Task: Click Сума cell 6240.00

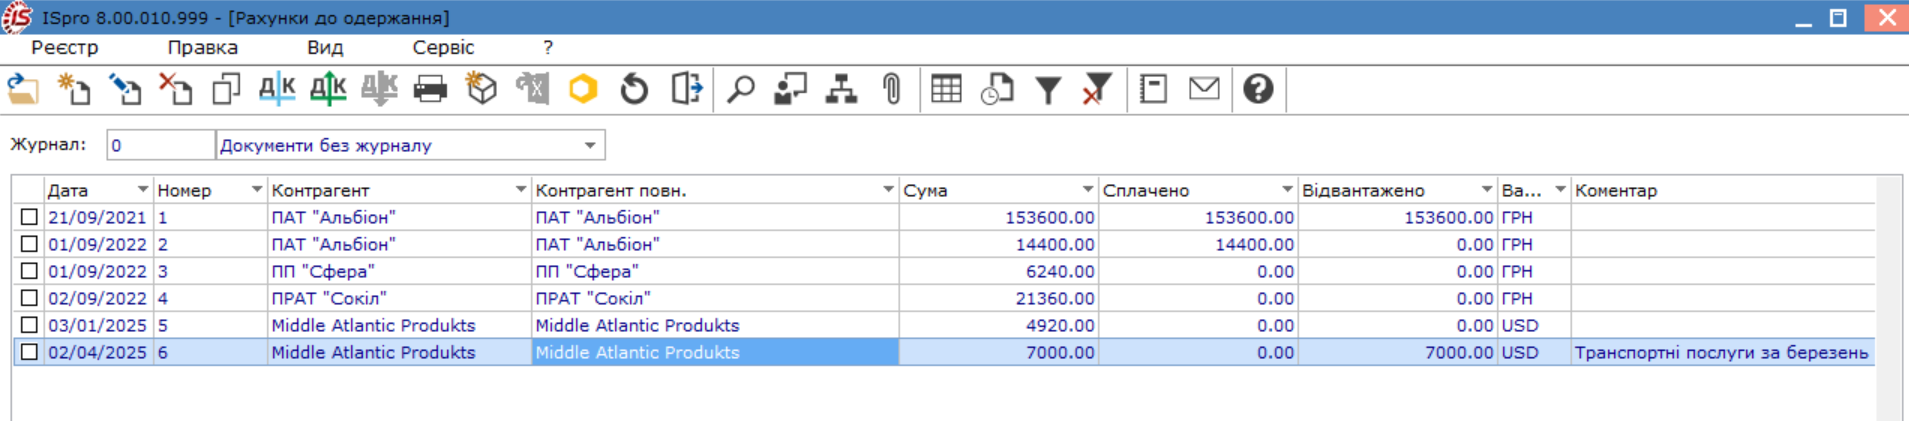Action: (998, 271)
